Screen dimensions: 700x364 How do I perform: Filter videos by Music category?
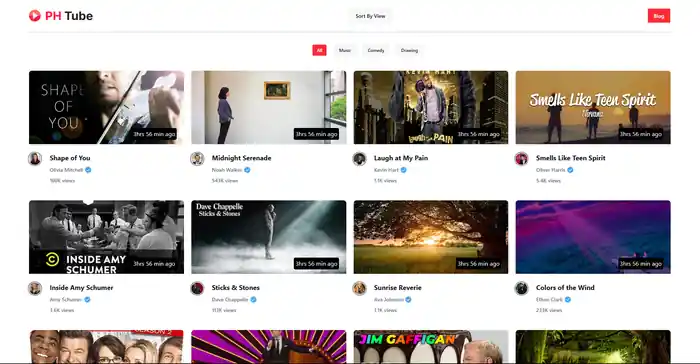coord(345,50)
